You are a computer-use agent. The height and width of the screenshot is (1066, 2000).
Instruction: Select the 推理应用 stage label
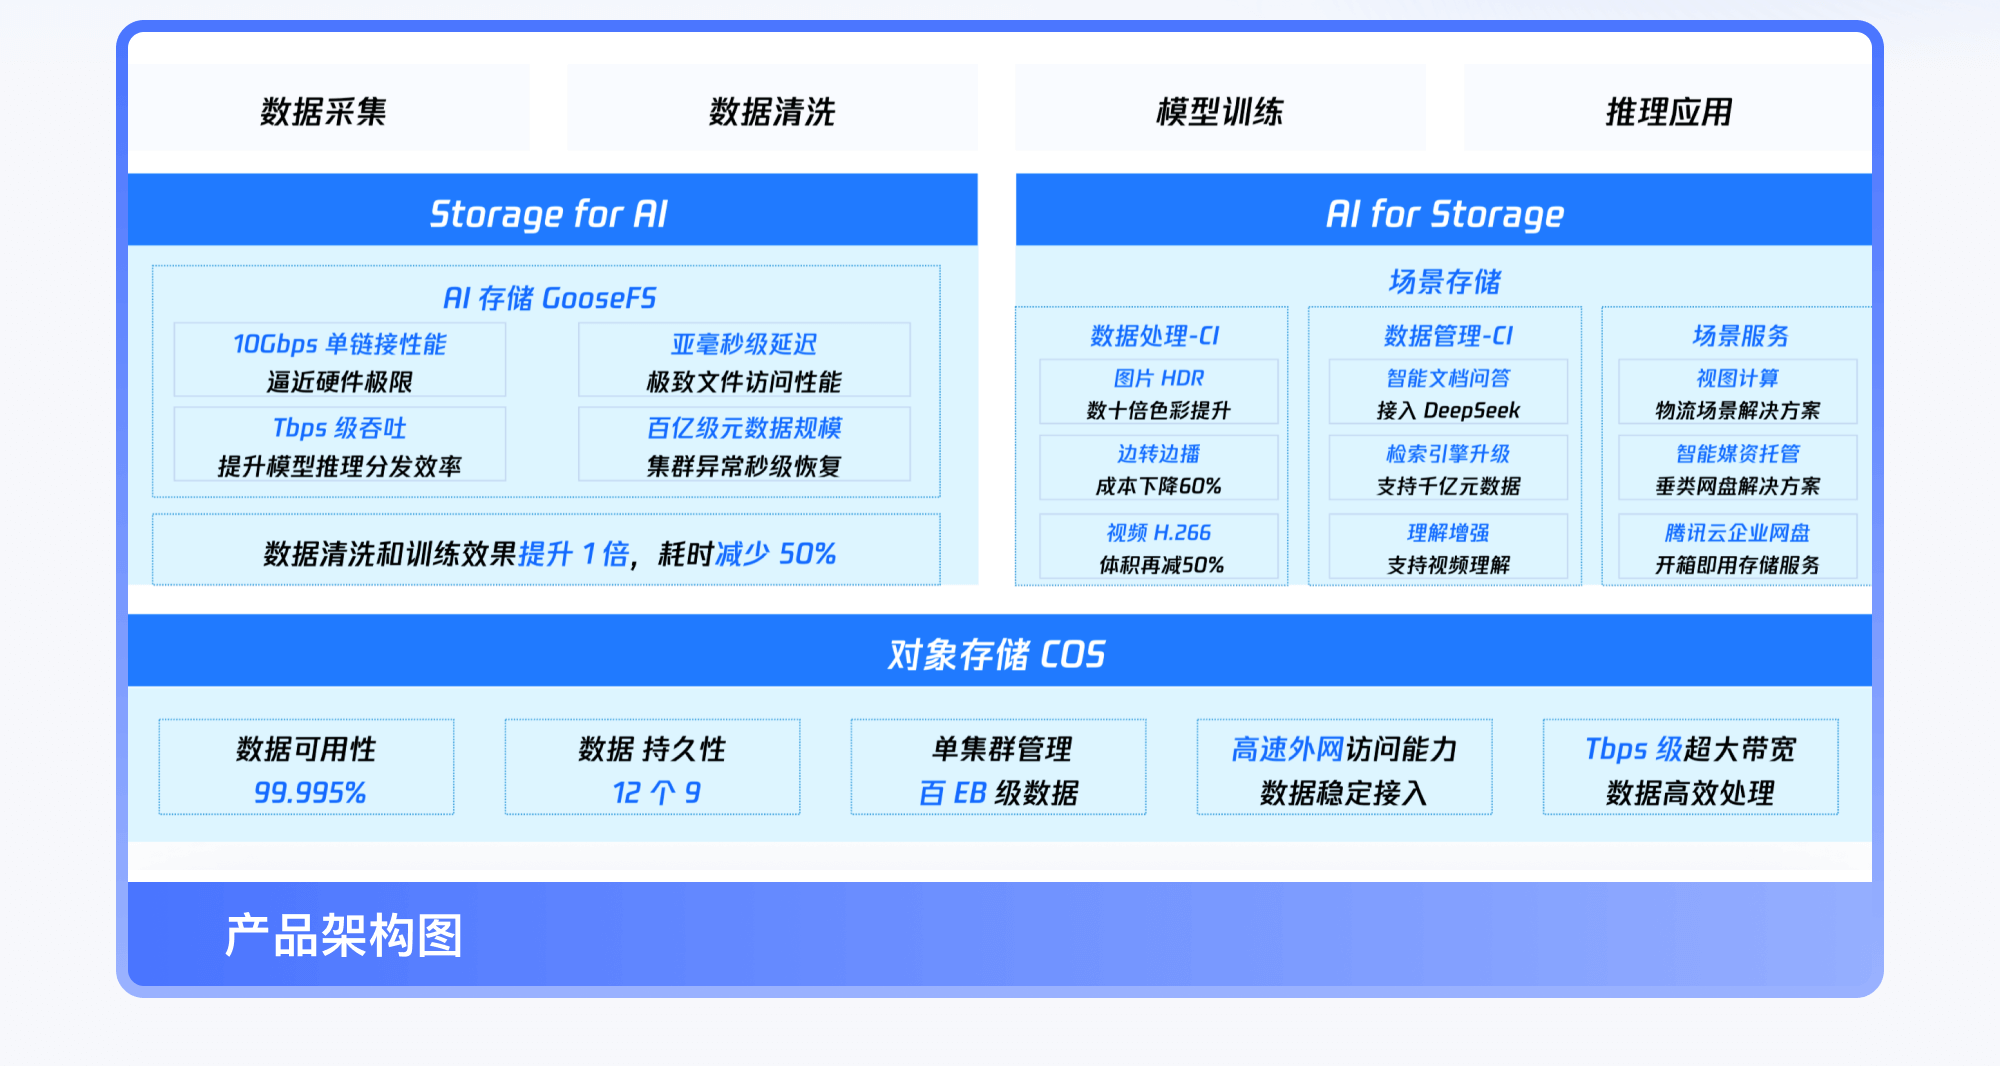pyautogui.click(x=1669, y=111)
